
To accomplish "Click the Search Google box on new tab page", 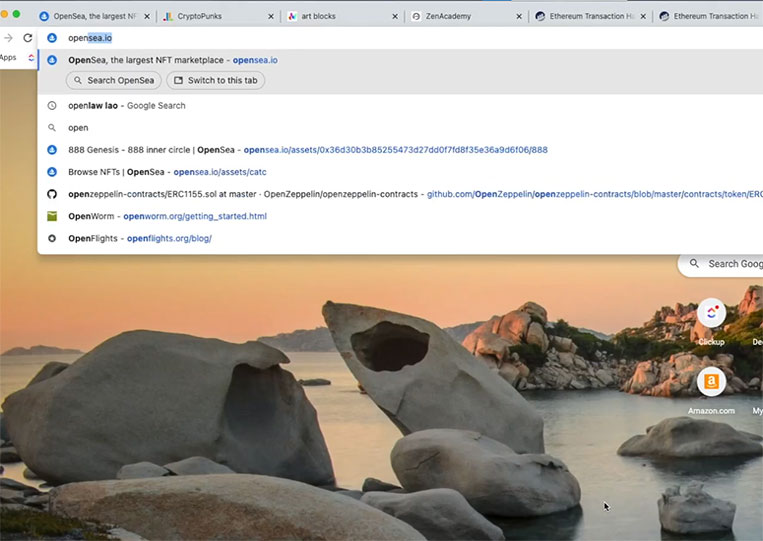I will [x=721, y=264].
